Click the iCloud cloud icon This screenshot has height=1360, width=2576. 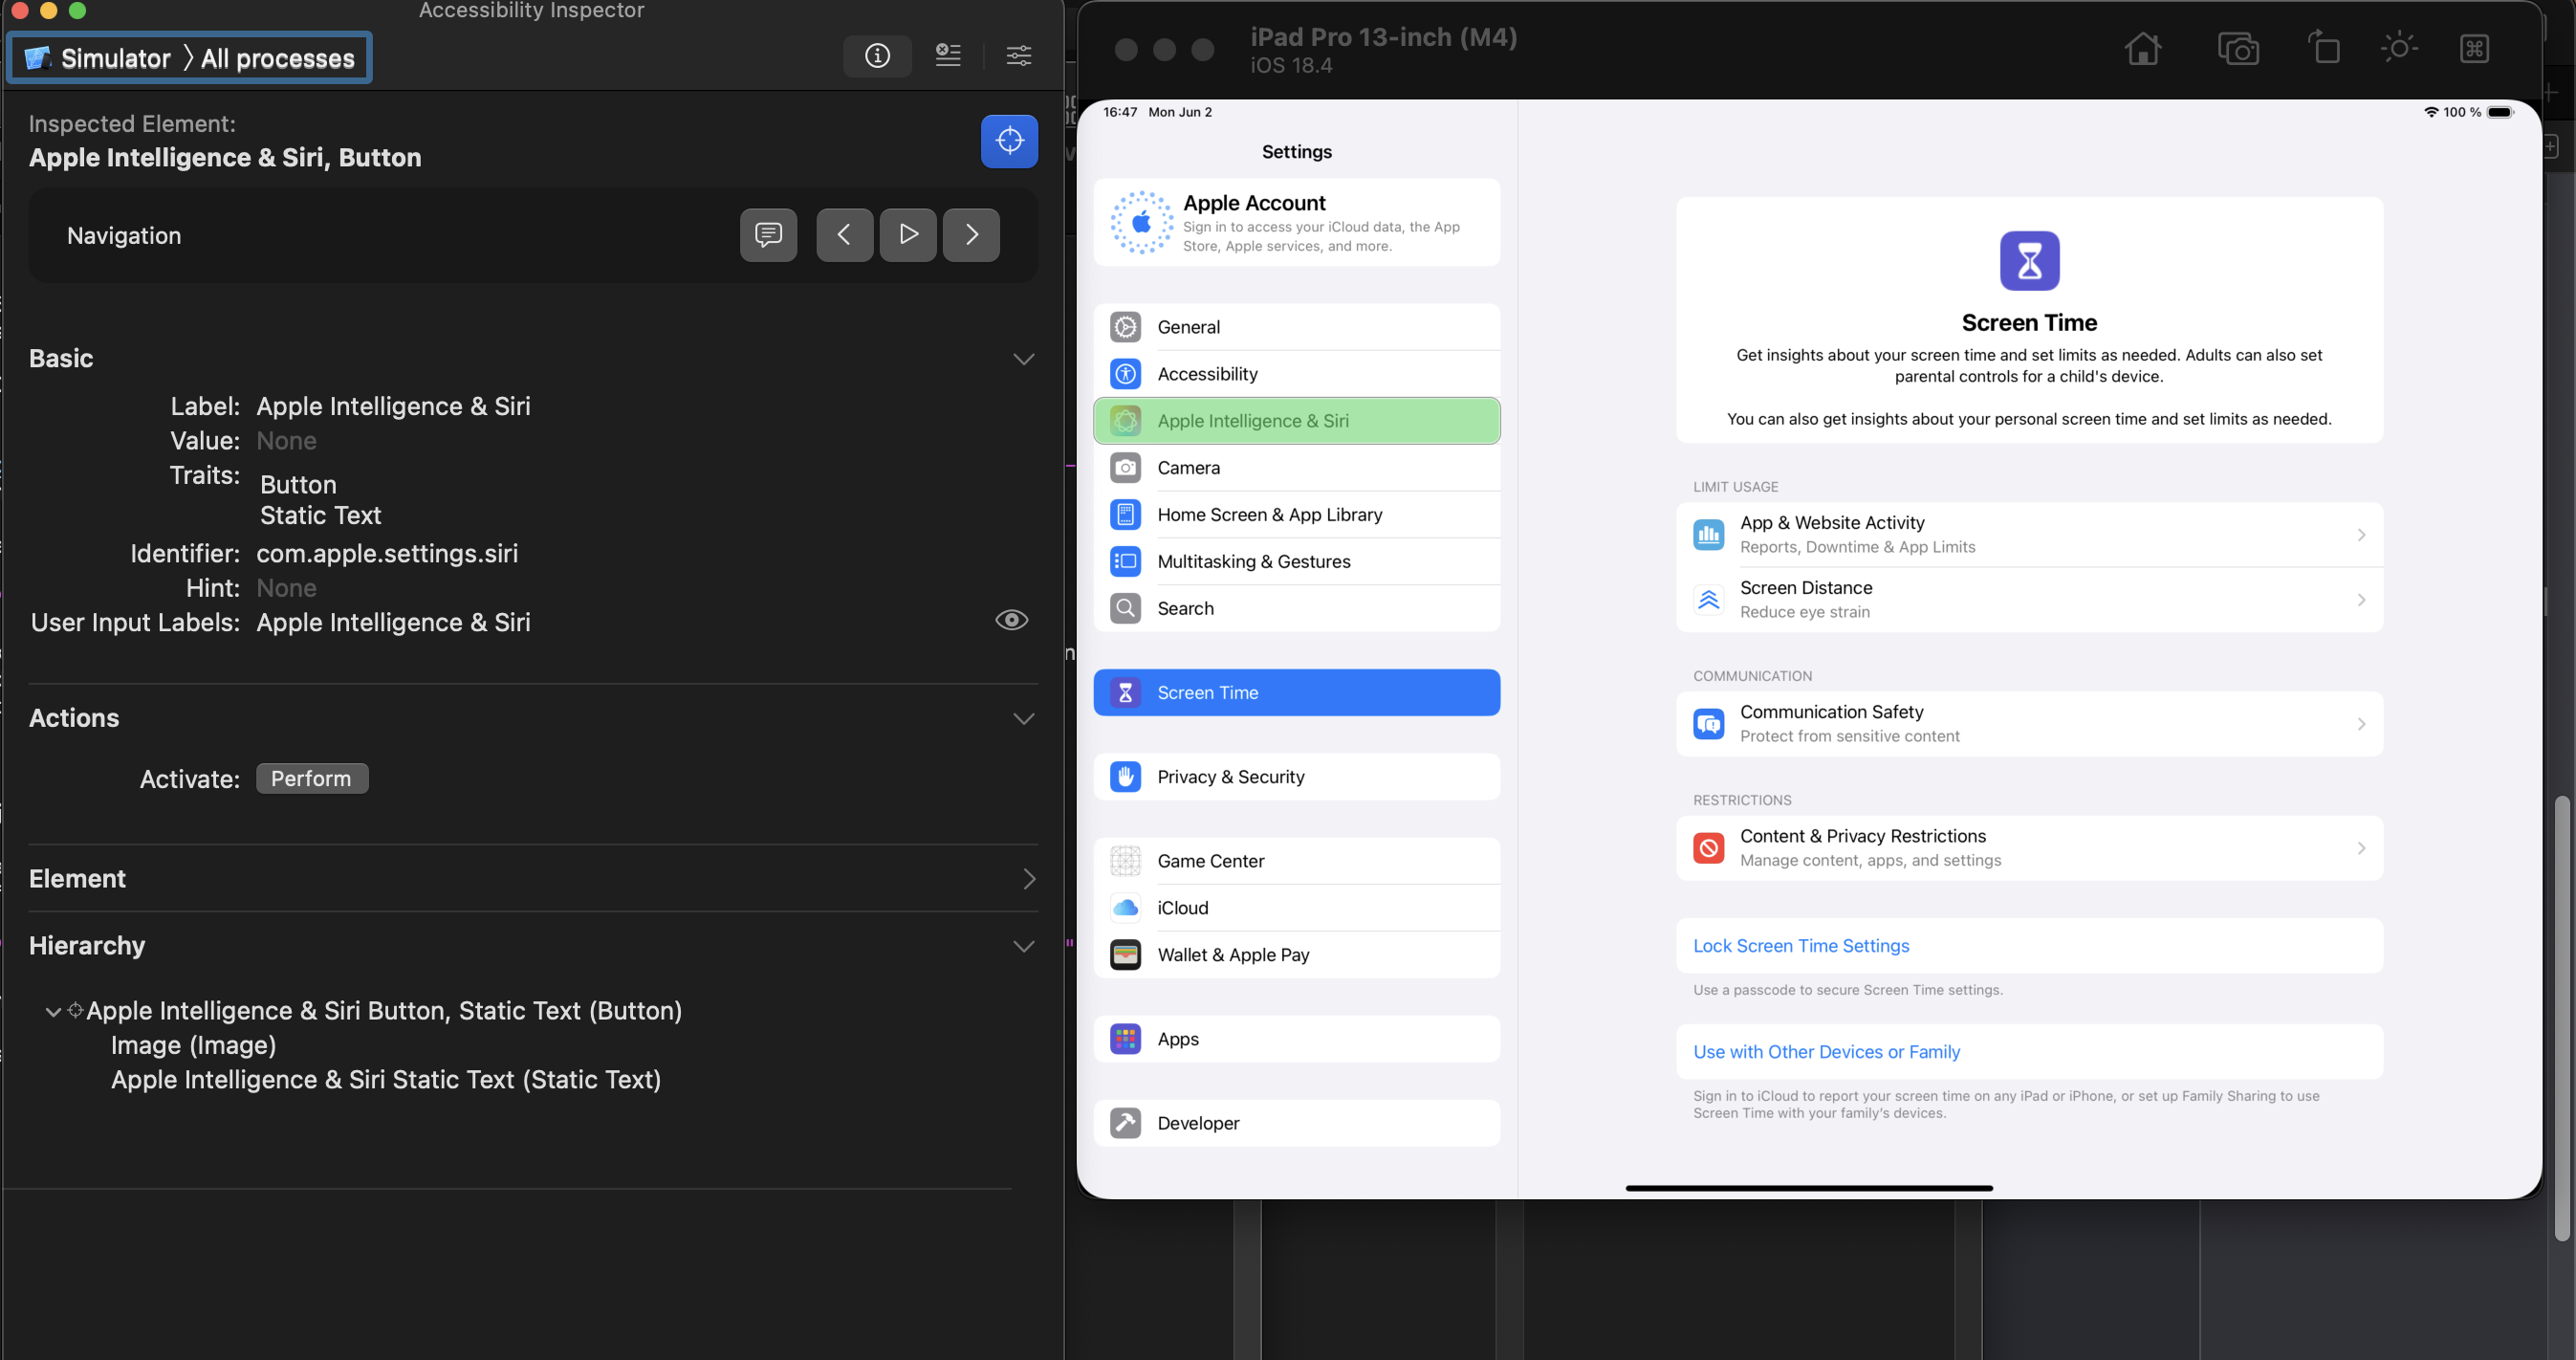pyautogui.click(x=1125, y=908)
